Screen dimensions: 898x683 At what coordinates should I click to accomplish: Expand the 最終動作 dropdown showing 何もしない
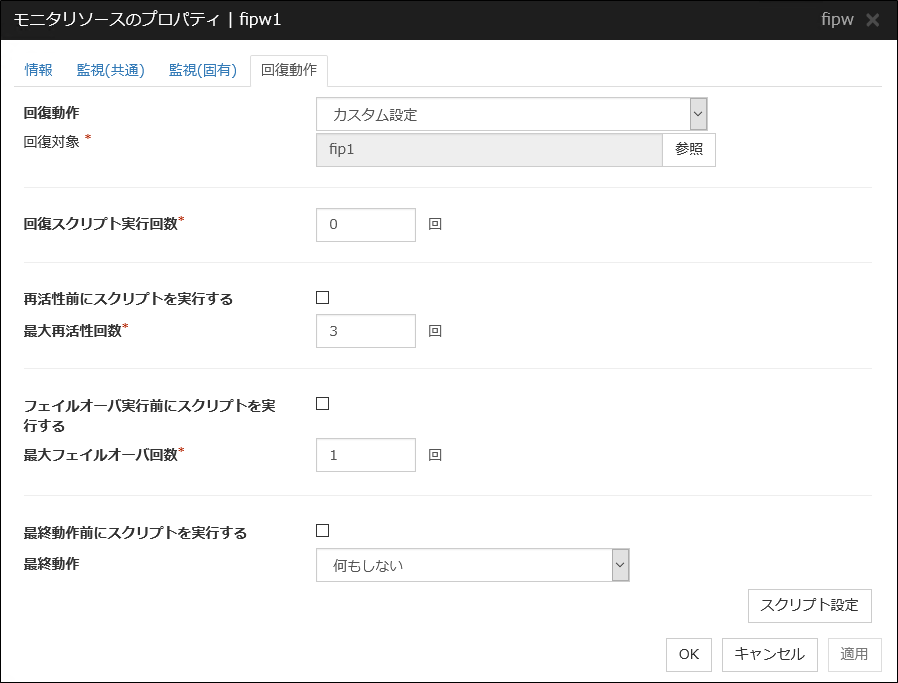460,567
